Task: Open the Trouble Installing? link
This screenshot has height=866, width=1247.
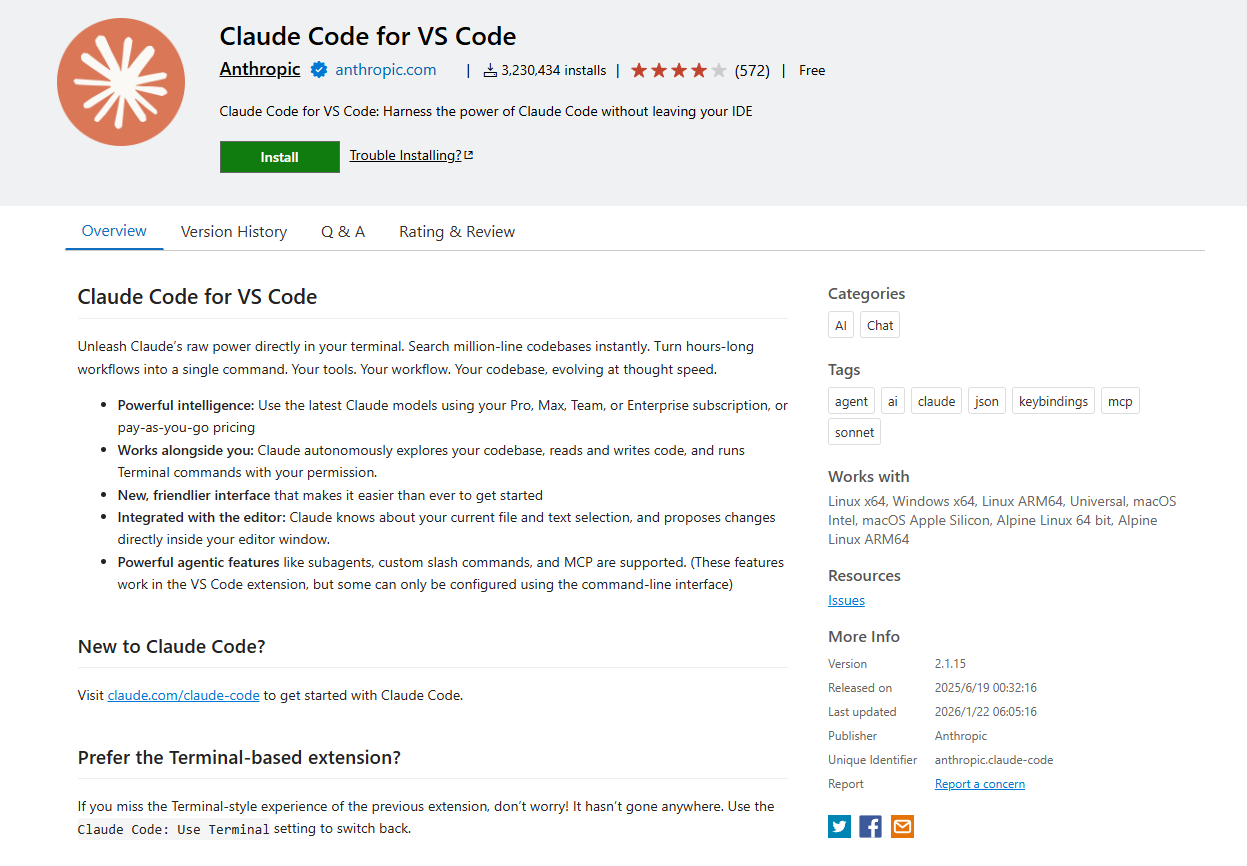Action: pos(411,155)
